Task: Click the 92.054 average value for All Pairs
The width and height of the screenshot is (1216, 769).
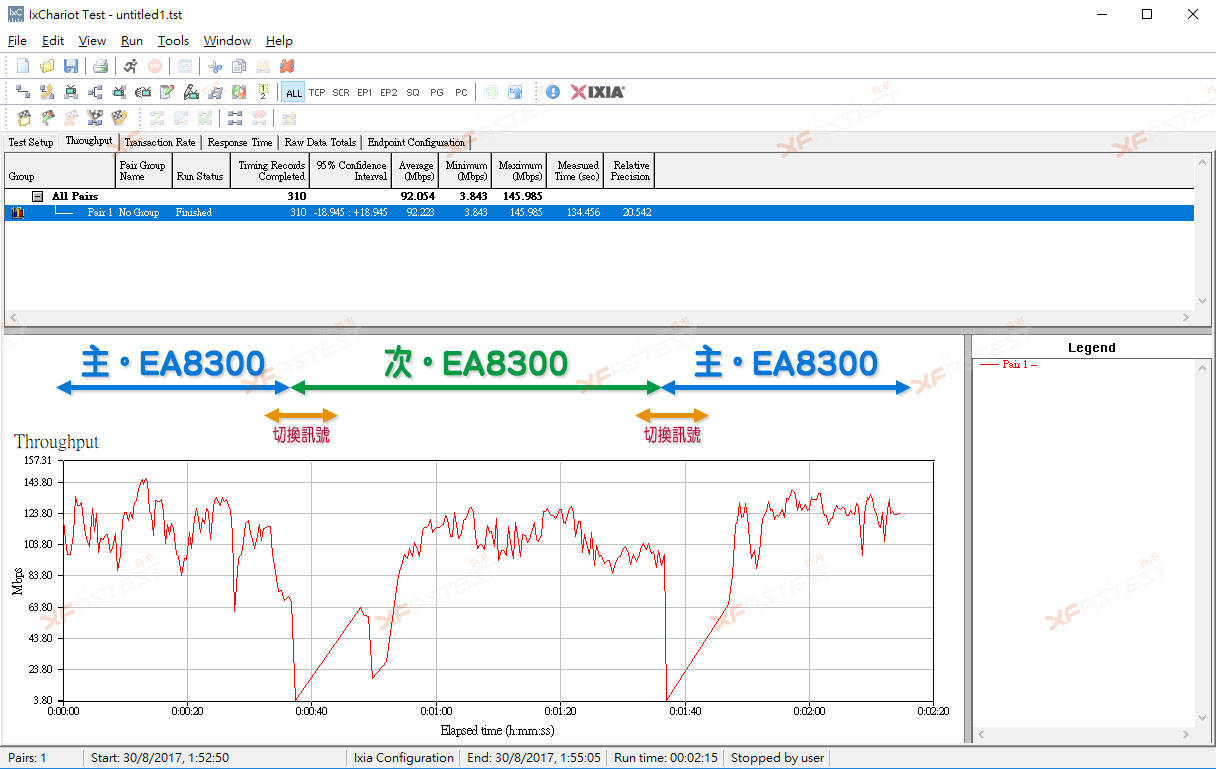Action: (417, 197)
